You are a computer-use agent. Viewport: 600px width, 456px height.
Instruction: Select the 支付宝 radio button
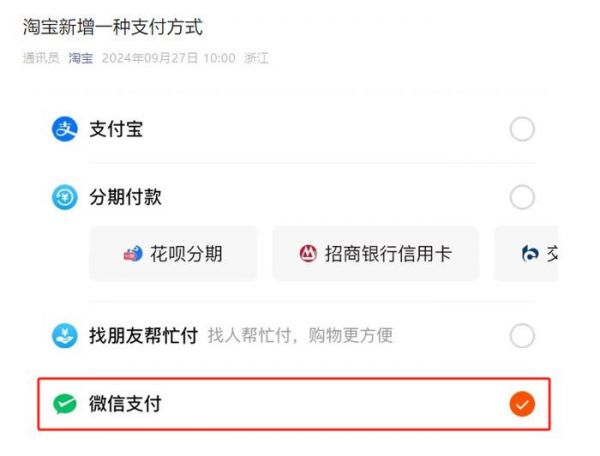522,129
